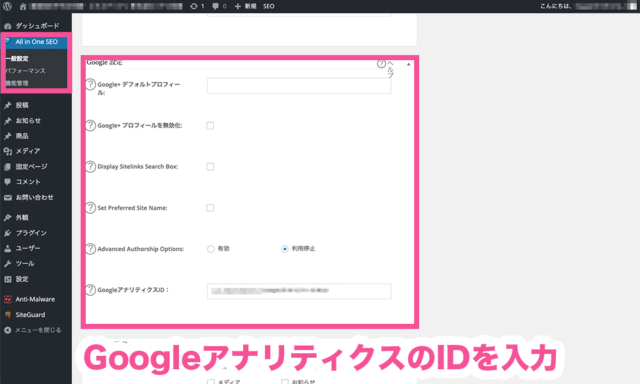Show help for Display Sitelinks Search Box

(91, 166)
